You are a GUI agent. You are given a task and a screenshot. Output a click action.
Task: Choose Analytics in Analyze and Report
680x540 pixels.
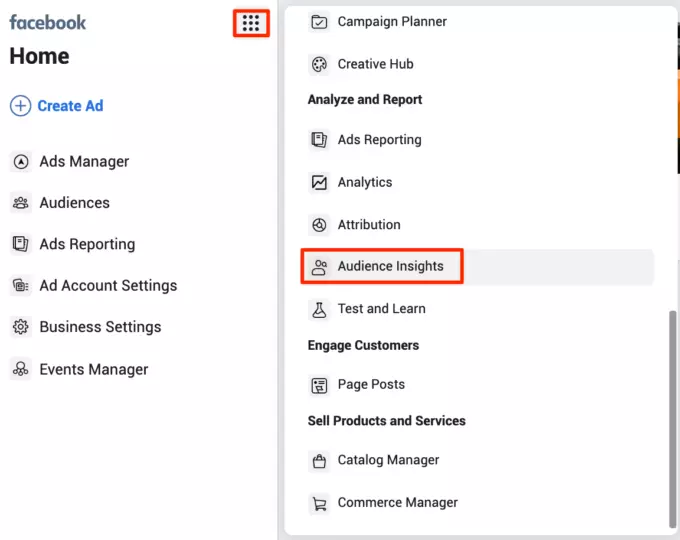tap(364, 183)
